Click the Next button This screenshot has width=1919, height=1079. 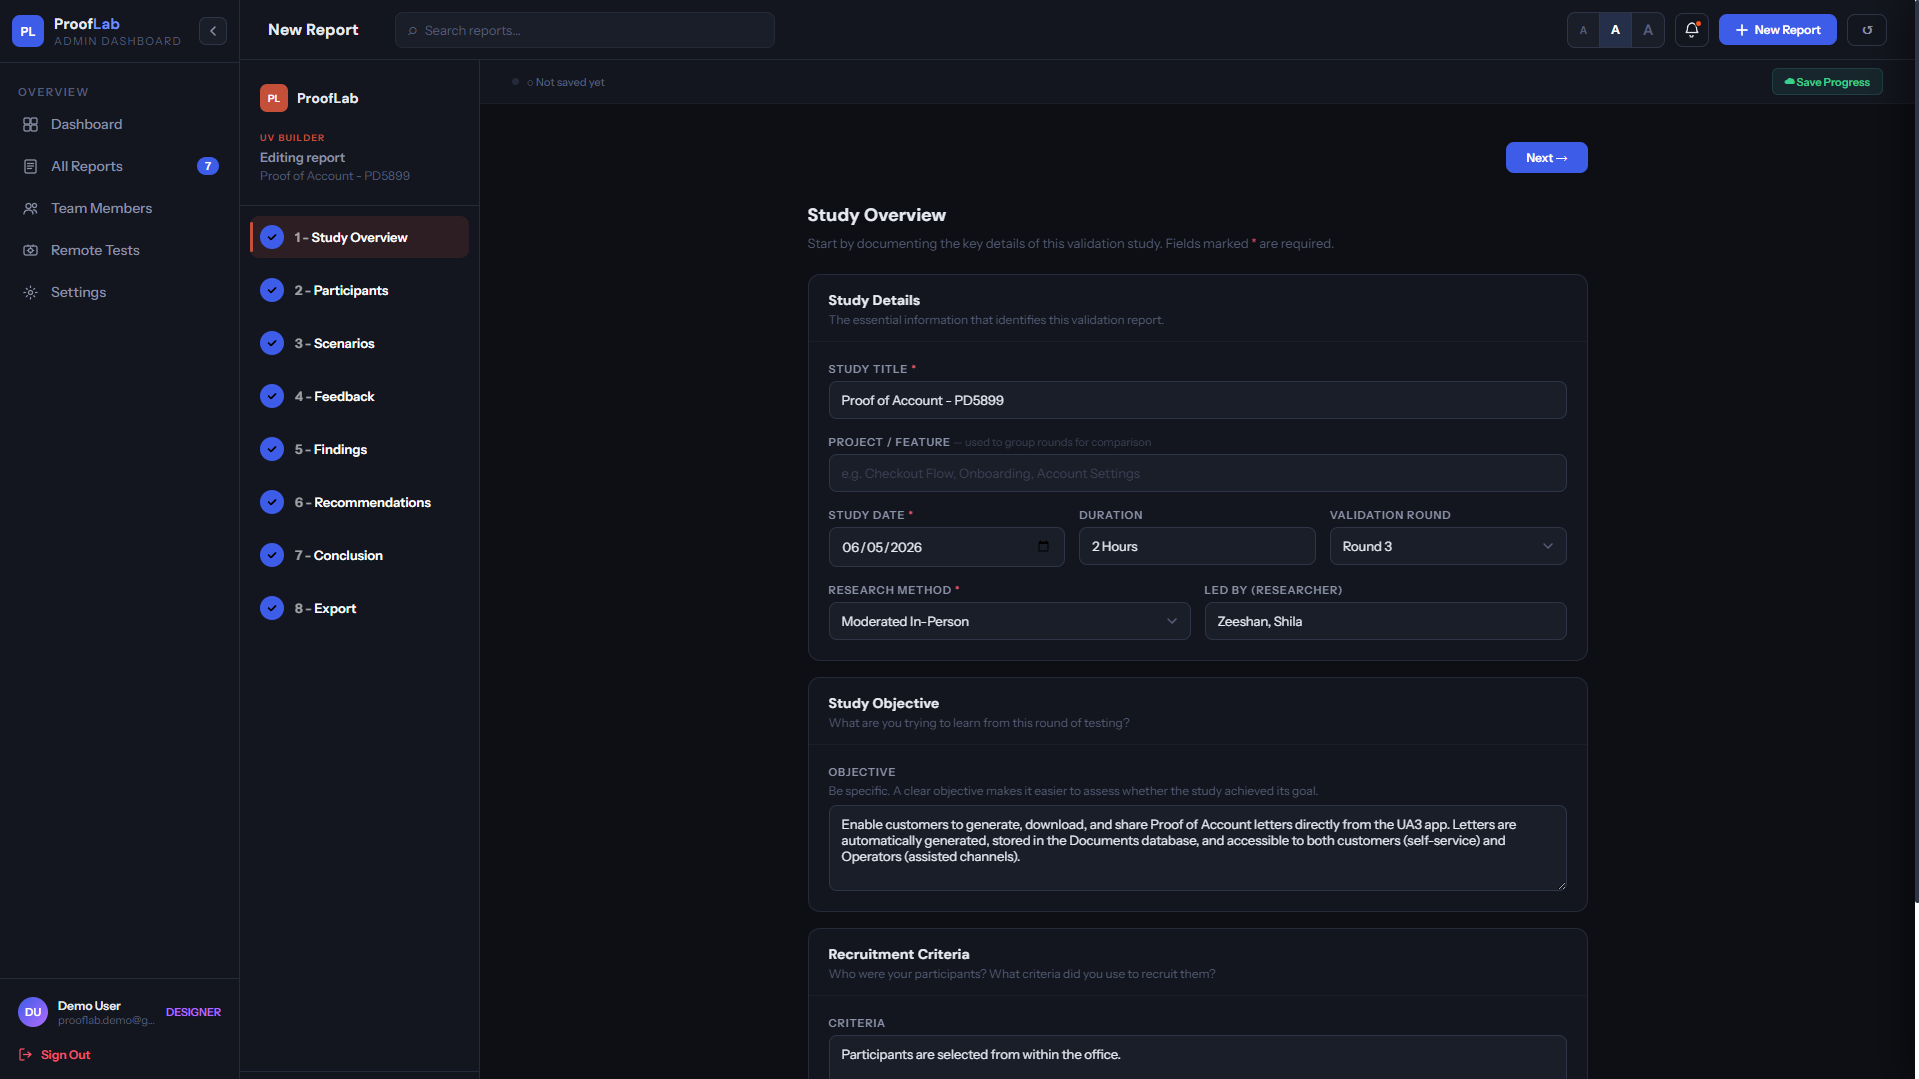1546,158
